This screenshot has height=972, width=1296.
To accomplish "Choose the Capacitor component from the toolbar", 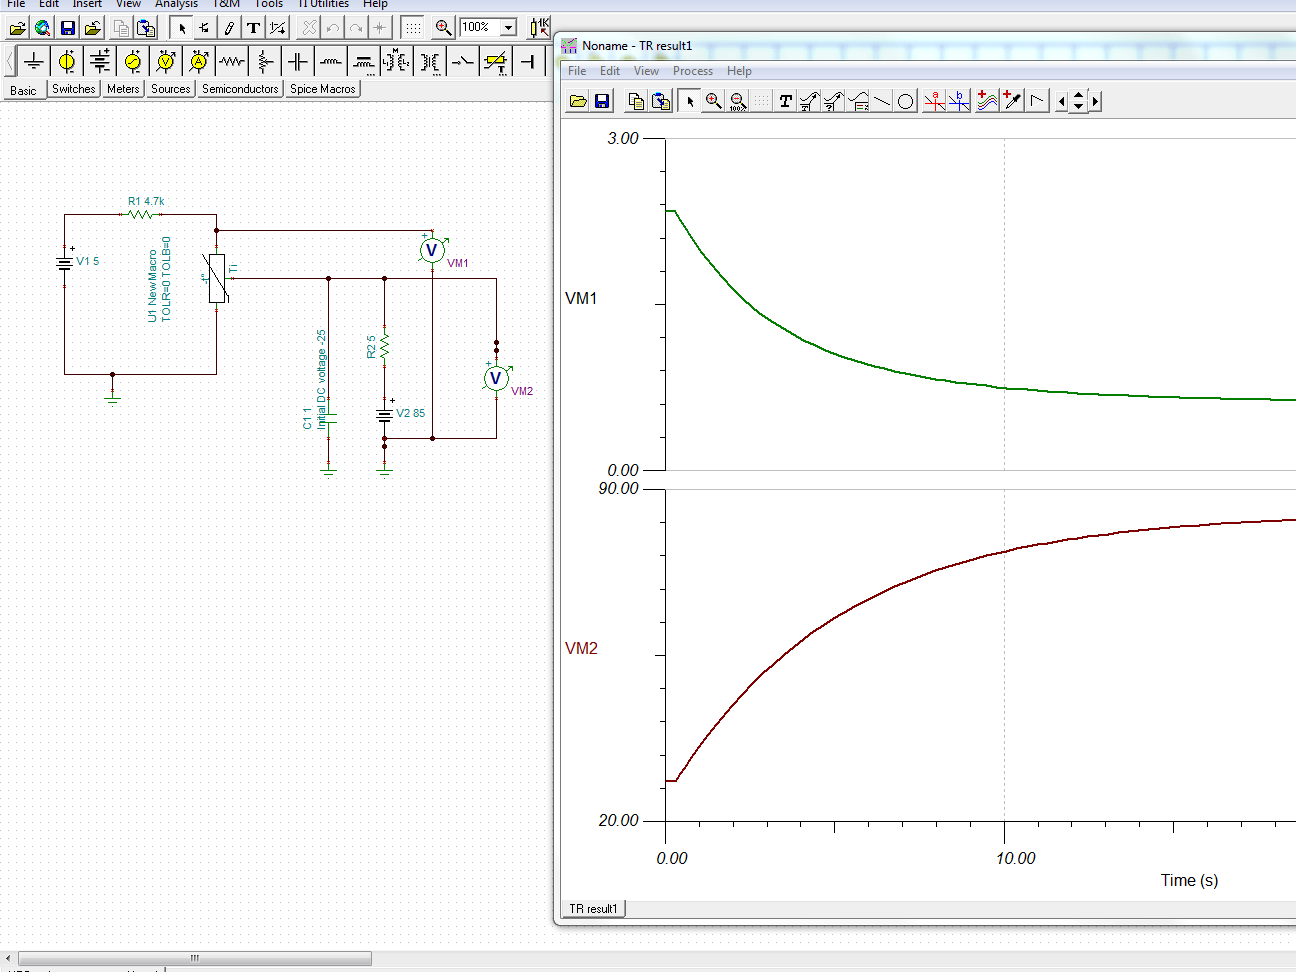I will pos(297,61).
